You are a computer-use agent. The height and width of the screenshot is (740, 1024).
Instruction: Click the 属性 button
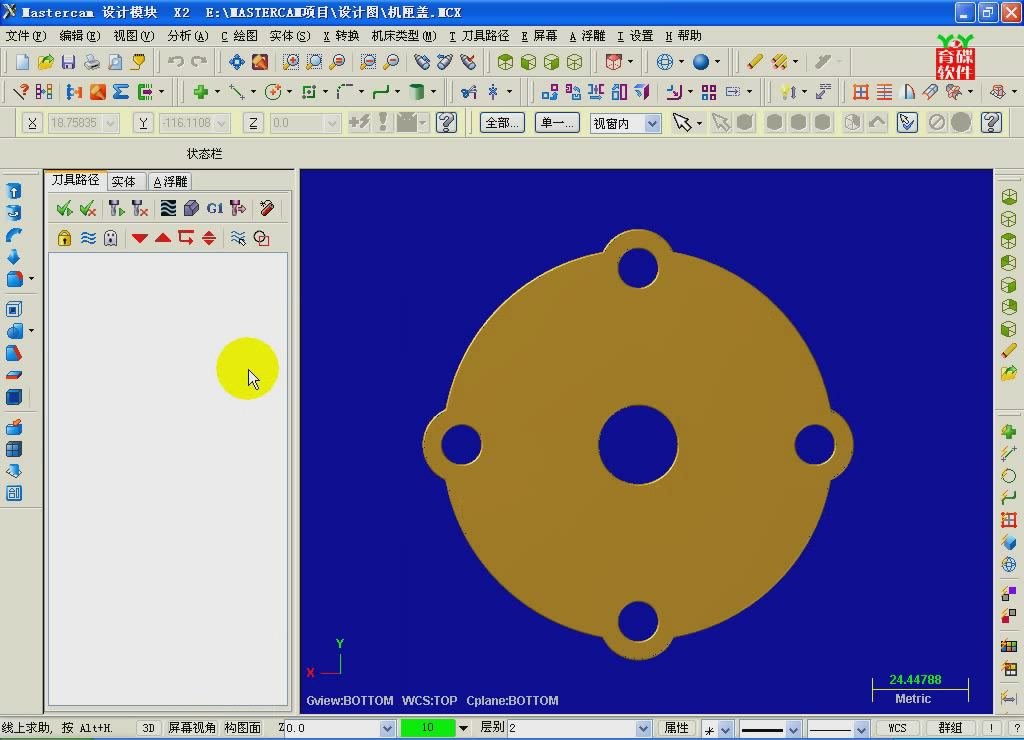(x=677, y=728)
